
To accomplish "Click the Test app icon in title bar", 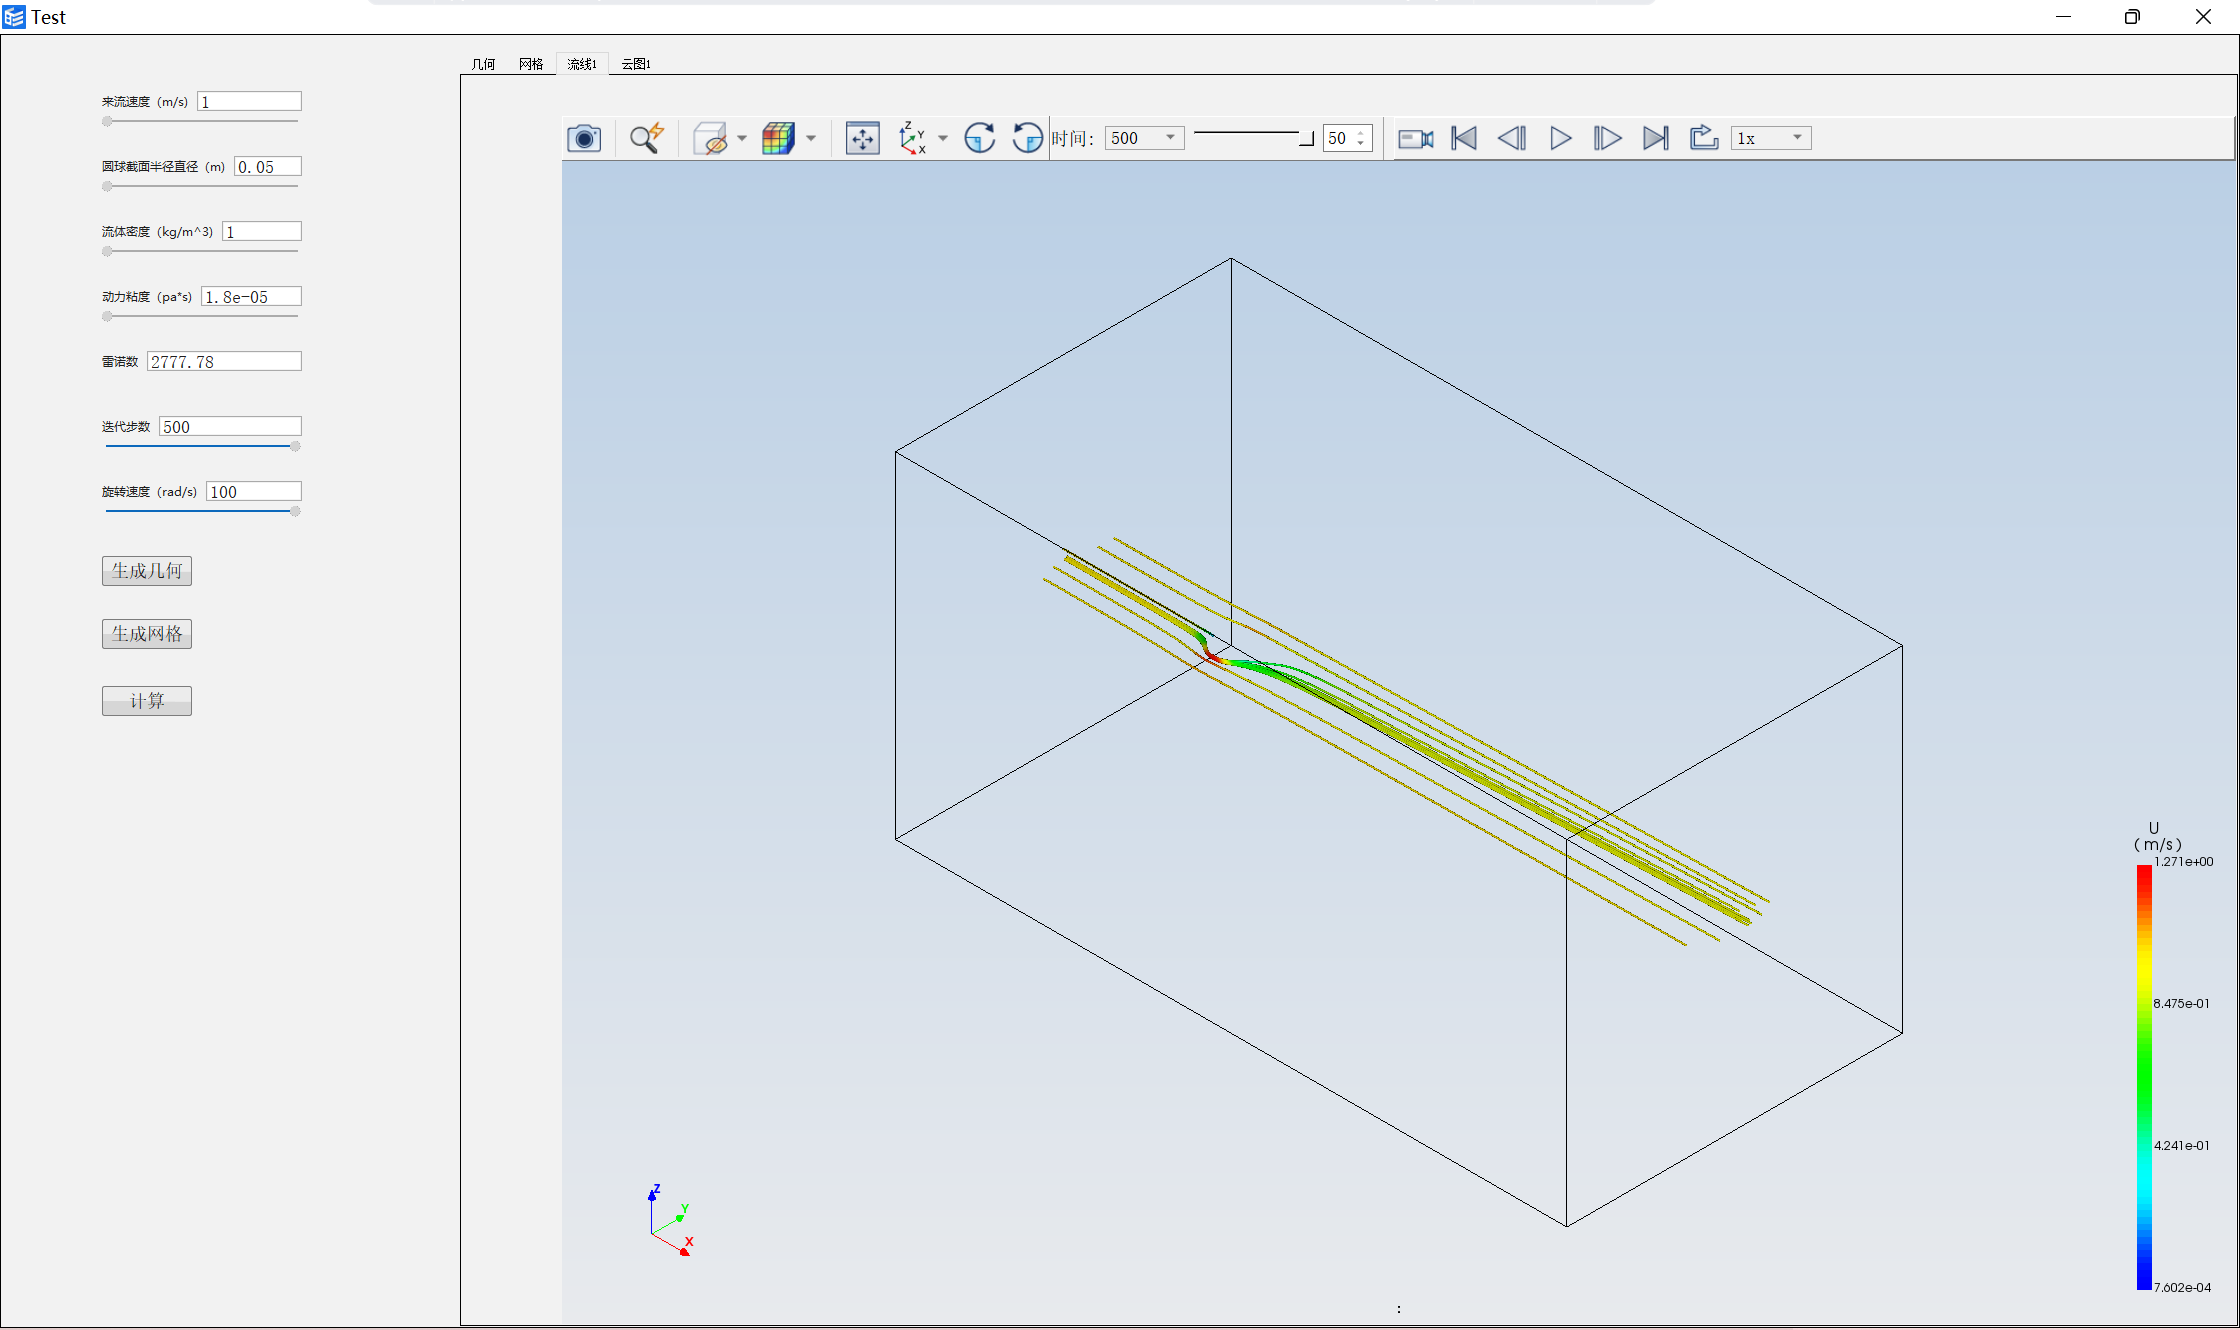I will click(x=14, y=17).
